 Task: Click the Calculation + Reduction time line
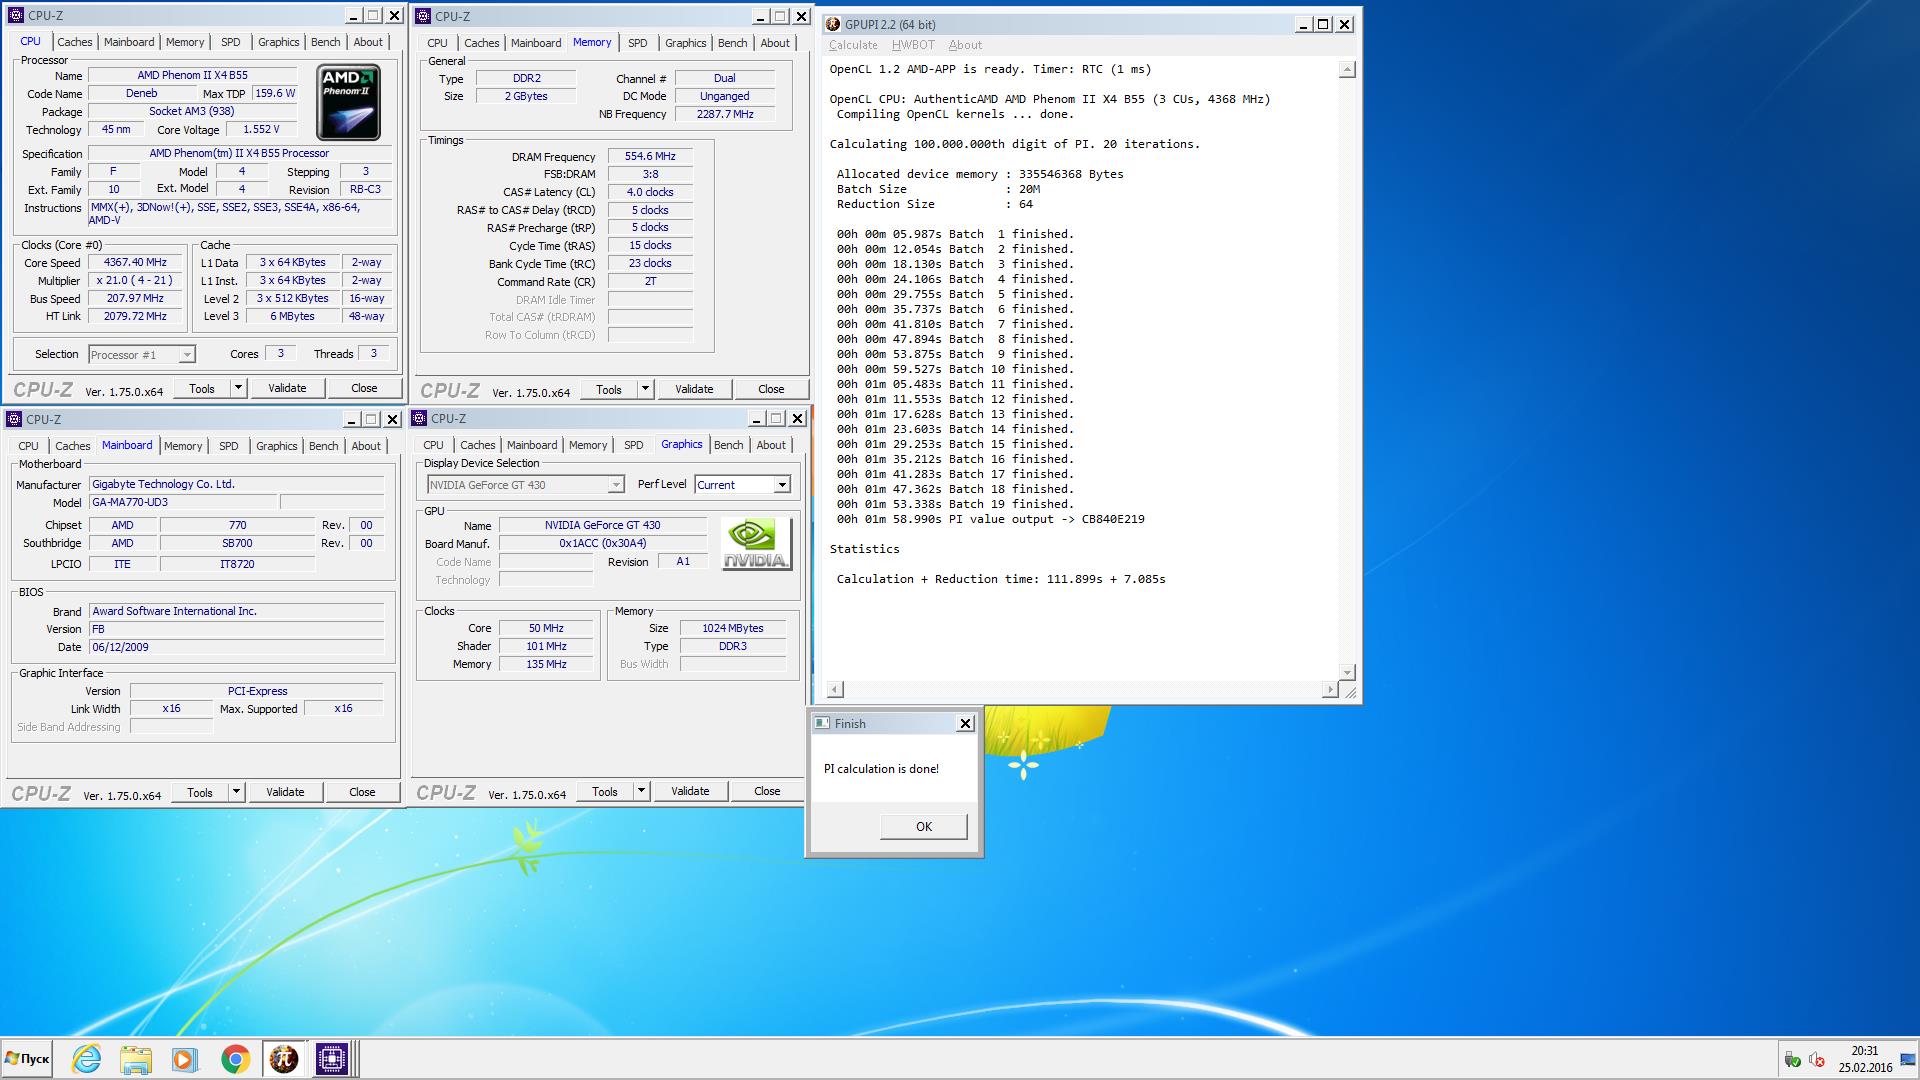[x=1001, y=579]
